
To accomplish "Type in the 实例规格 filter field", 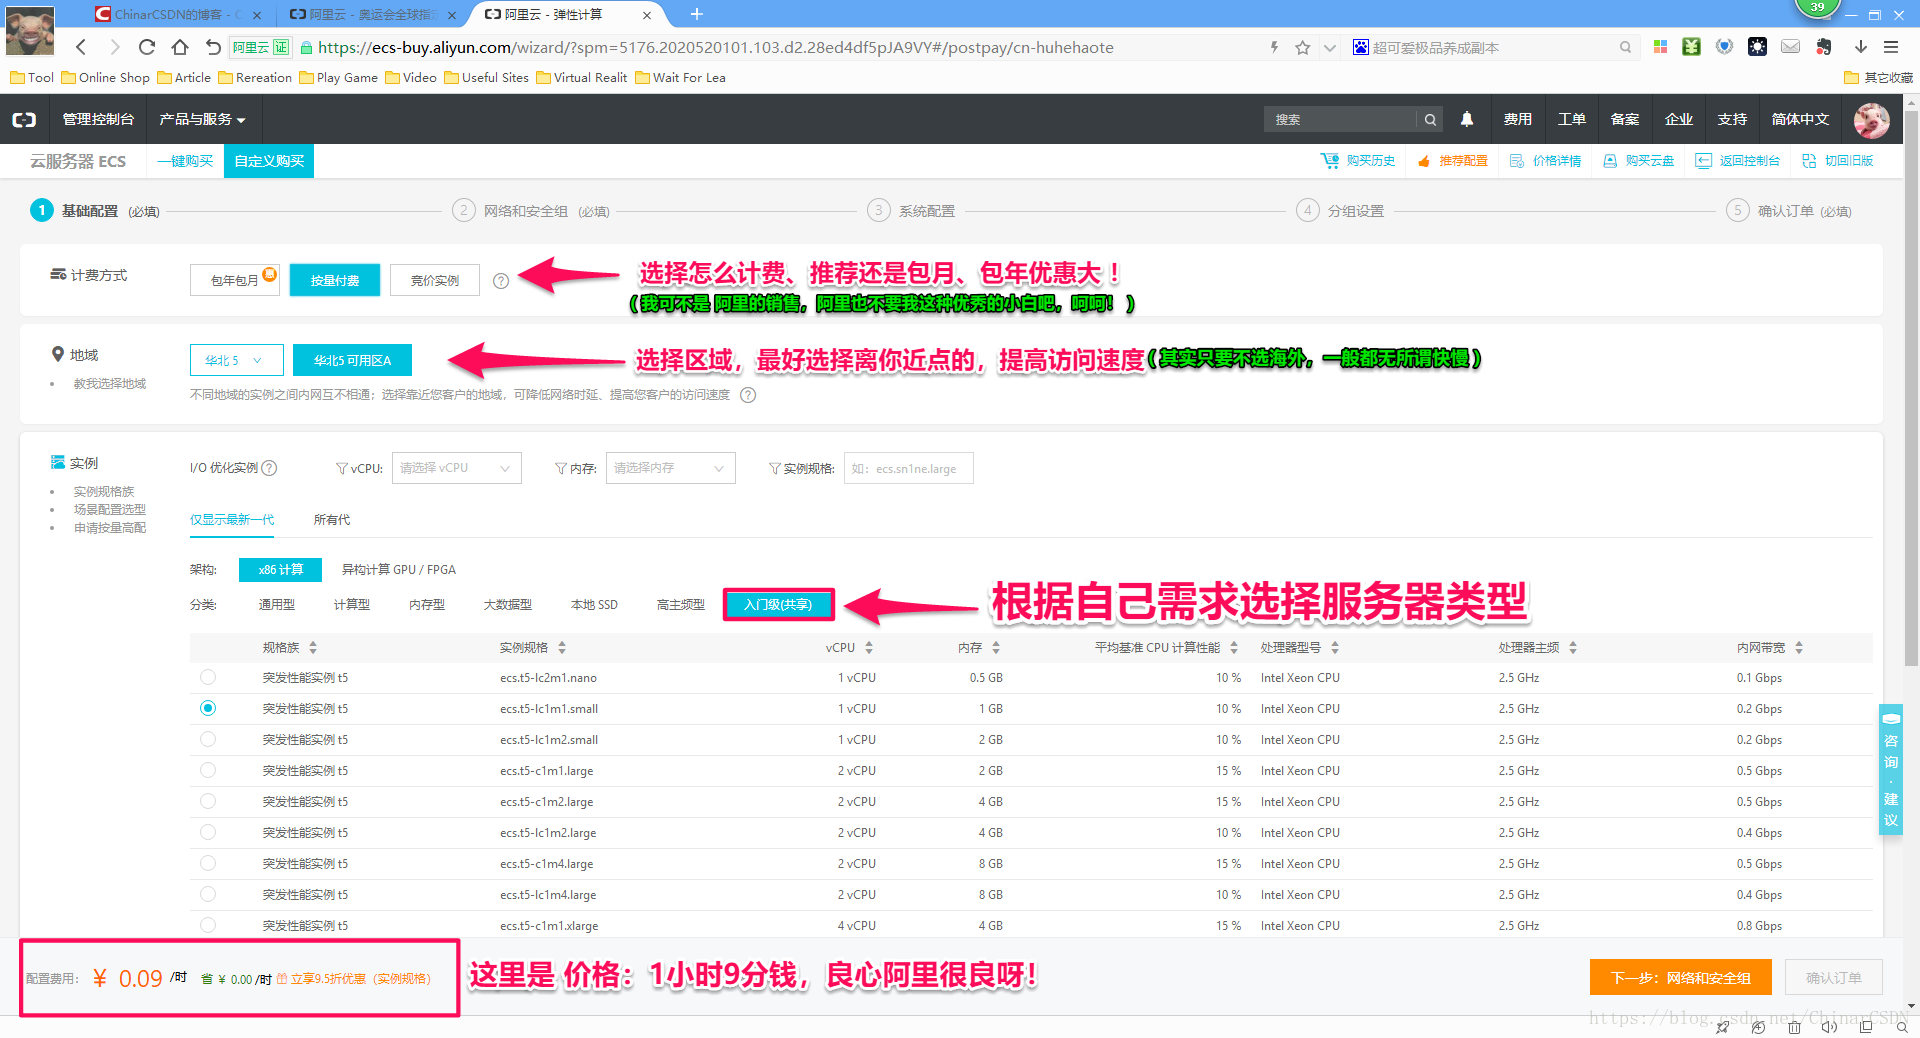I will 908,468.
